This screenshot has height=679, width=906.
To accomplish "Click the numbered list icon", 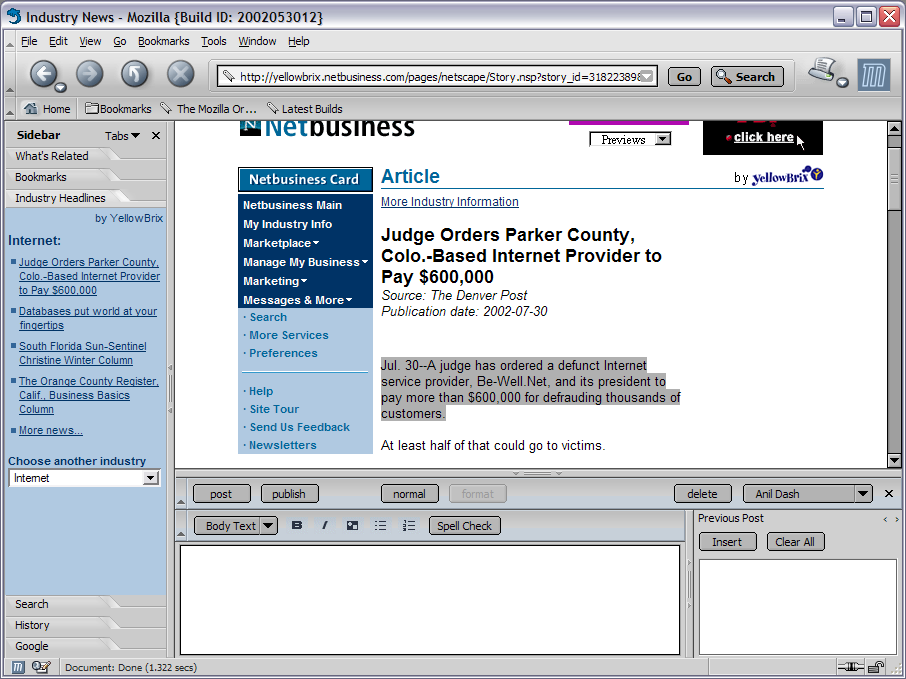I will coord(409,525).
